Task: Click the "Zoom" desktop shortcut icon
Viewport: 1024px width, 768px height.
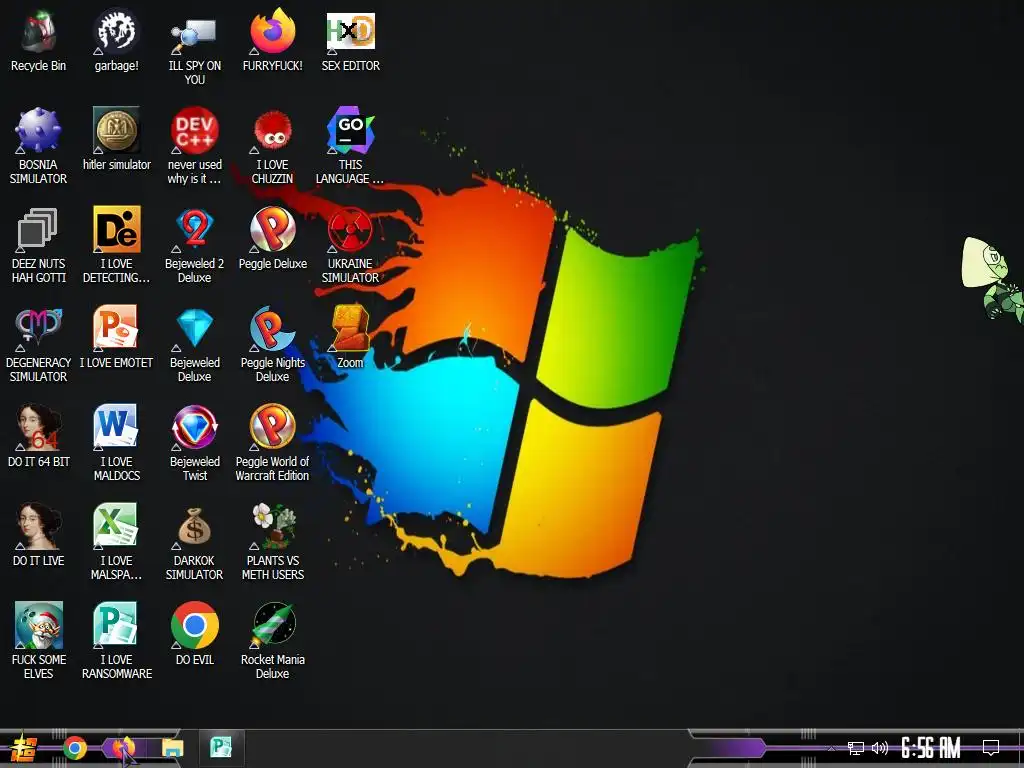Action: tap(351, 327)
